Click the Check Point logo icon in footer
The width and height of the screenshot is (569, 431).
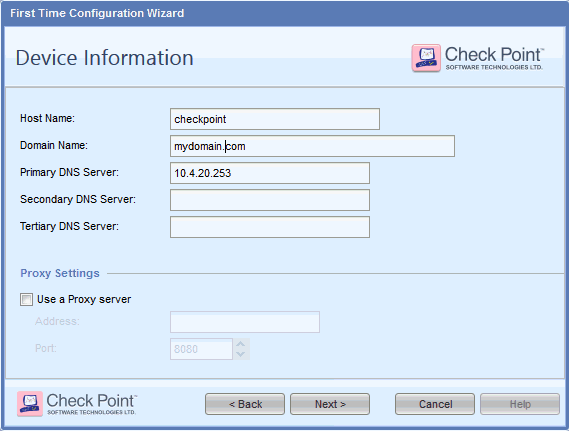(x=30, y=403)
